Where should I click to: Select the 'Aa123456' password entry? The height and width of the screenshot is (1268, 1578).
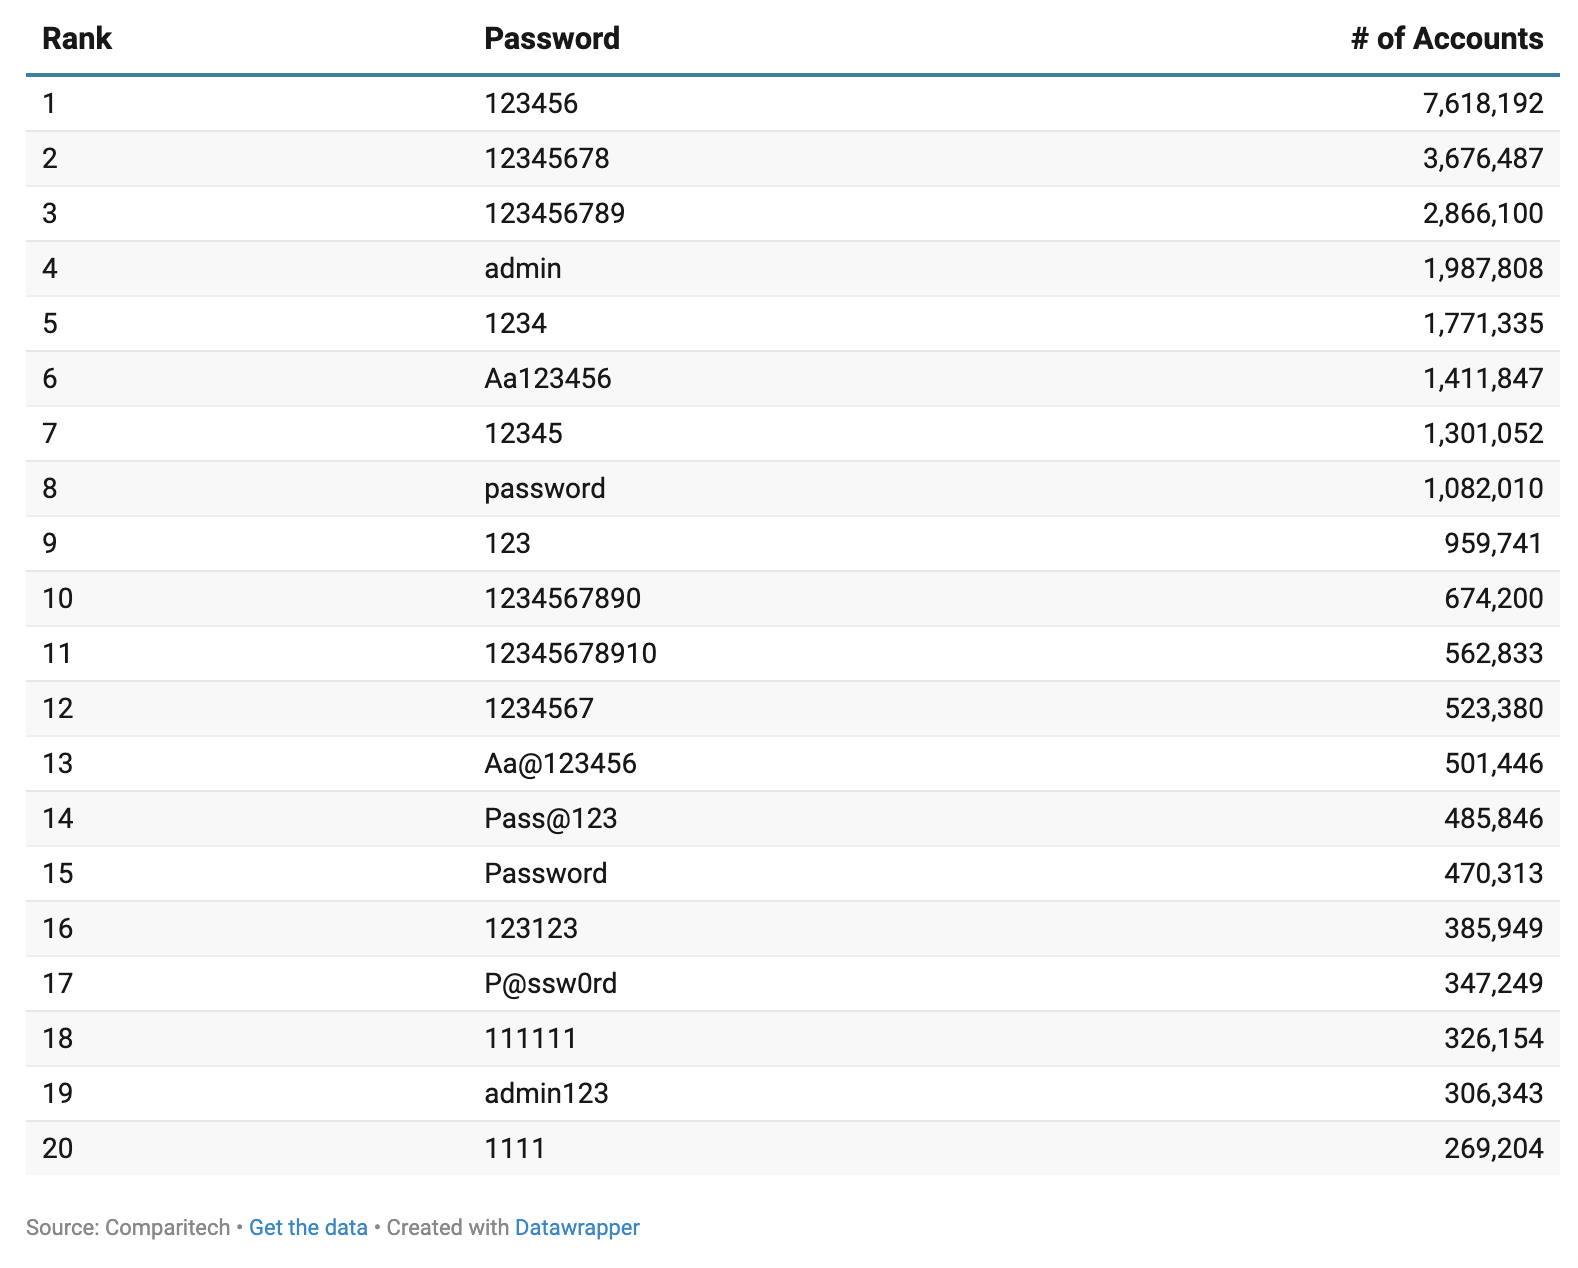[548, 379]
